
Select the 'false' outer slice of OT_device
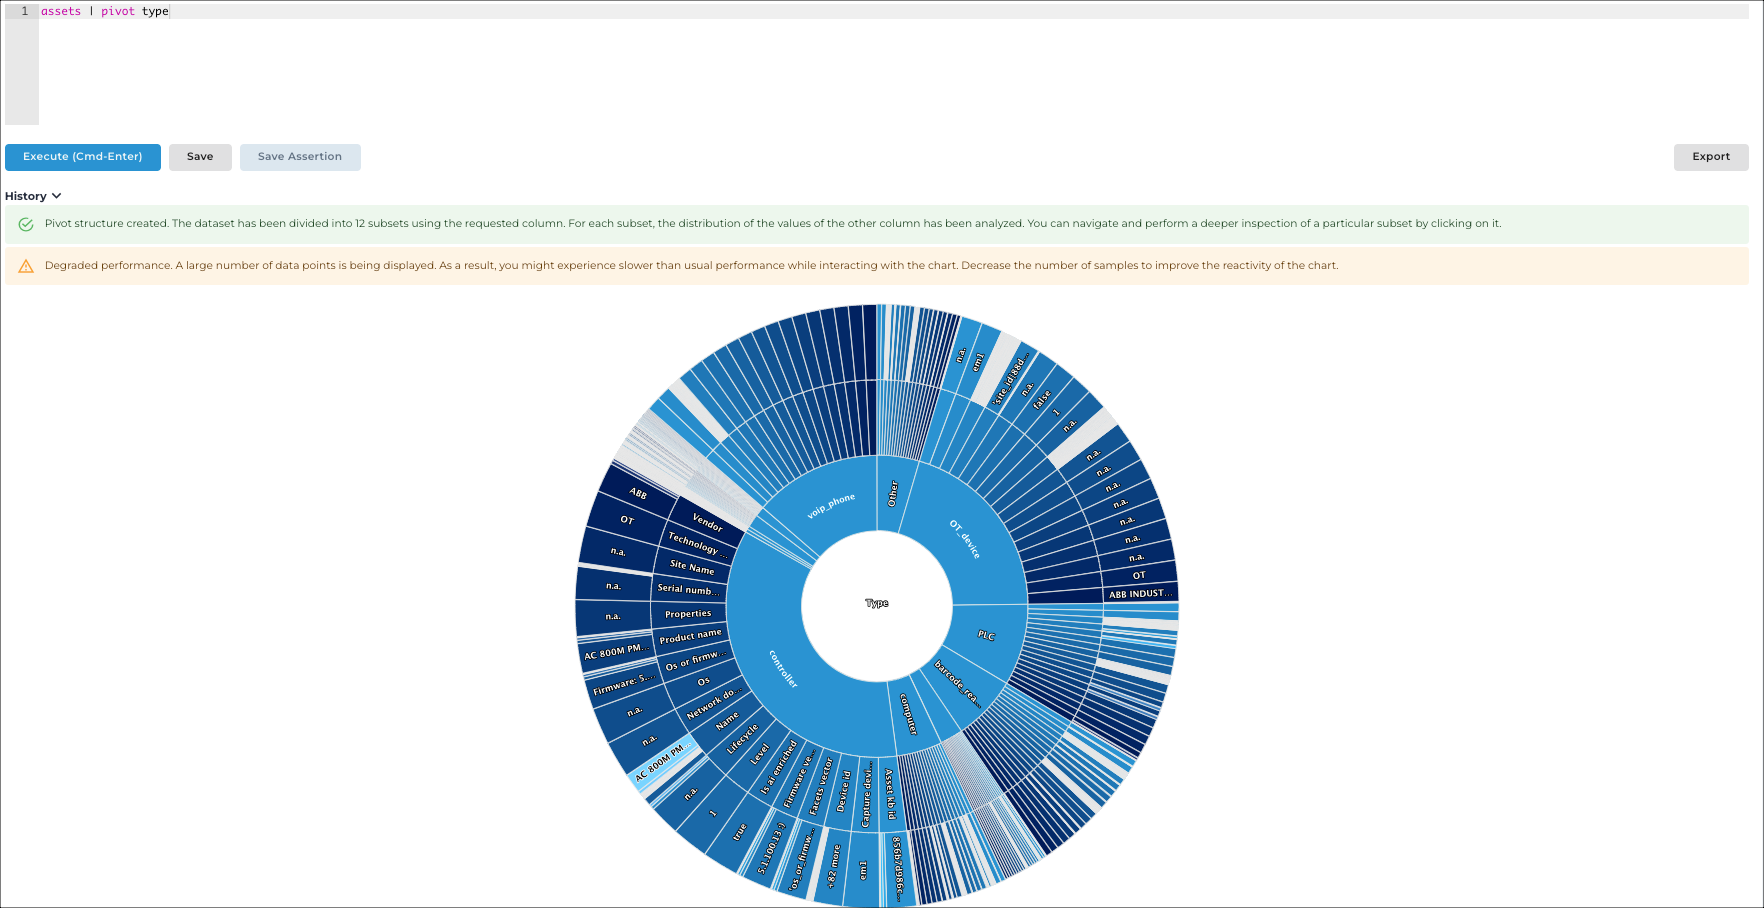(x=1043, y=400)
